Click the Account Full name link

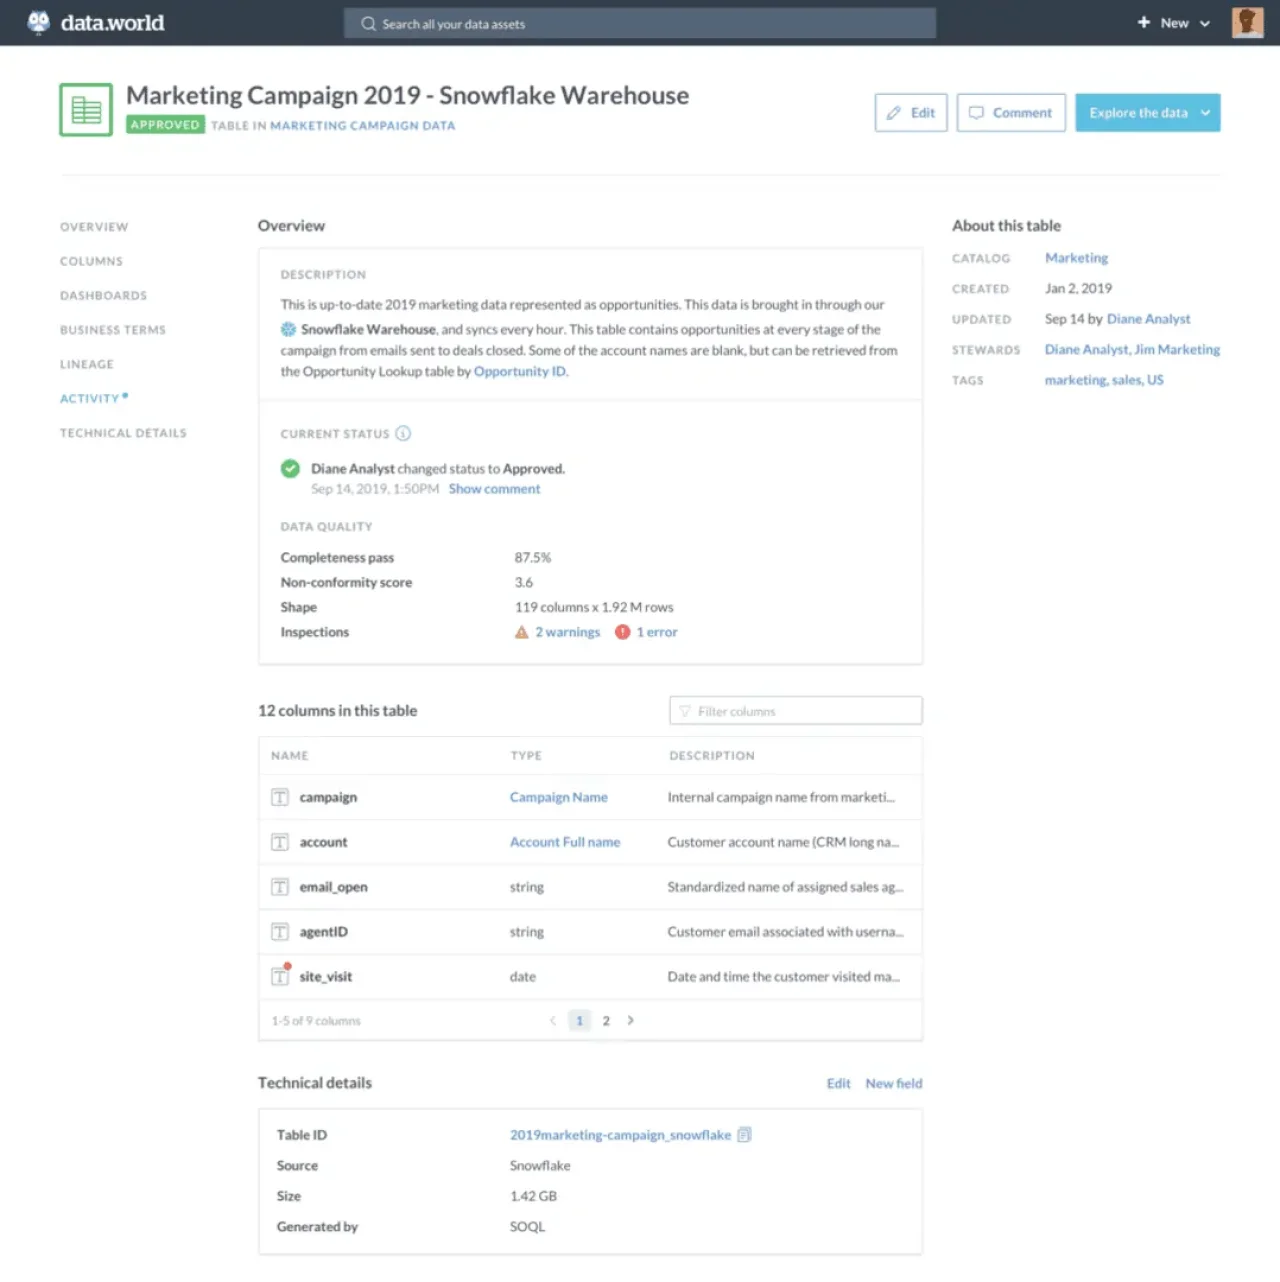pyautogui.click(x=565, y=842)
